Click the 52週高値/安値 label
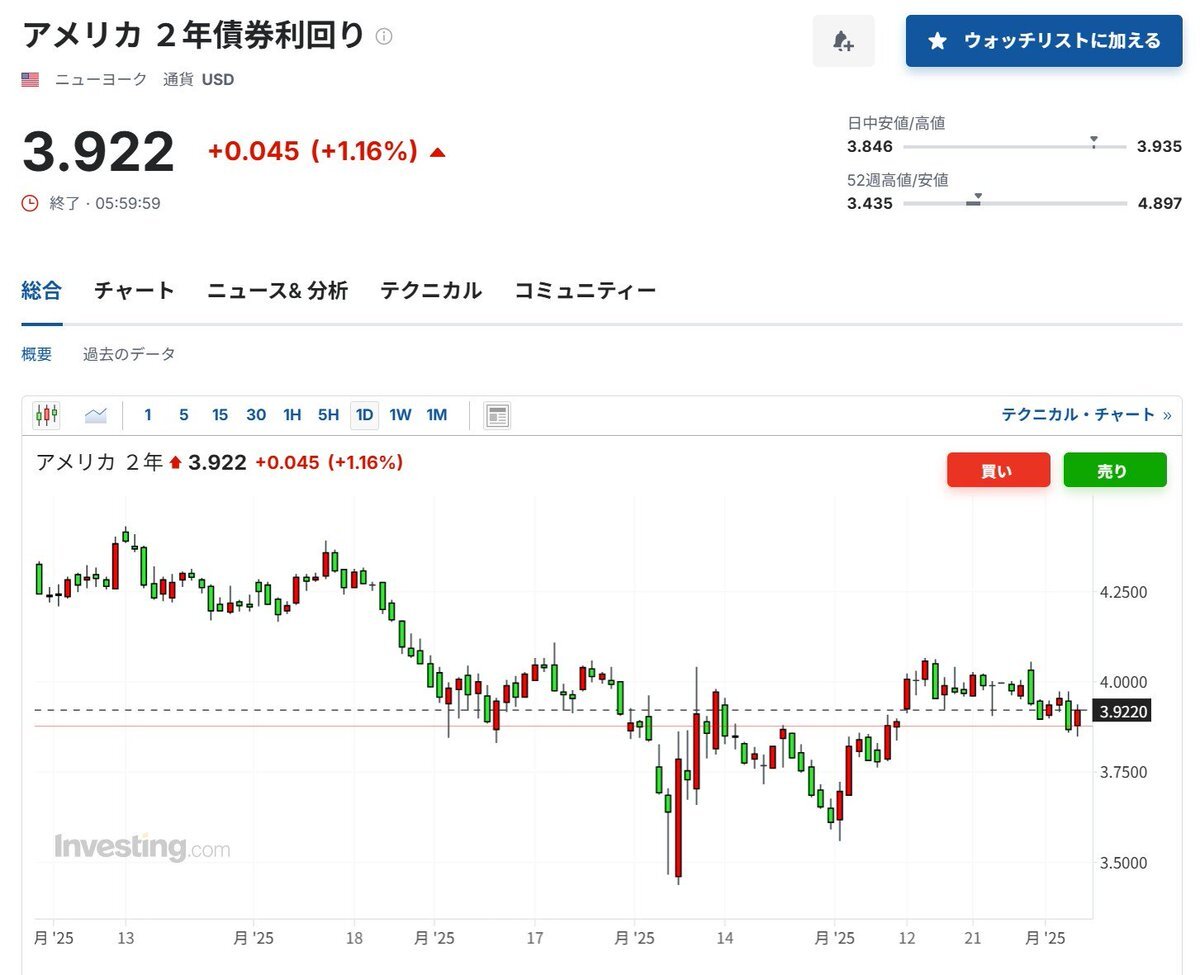The width and height of the screenshot is (1200, 975). (898, 180)
